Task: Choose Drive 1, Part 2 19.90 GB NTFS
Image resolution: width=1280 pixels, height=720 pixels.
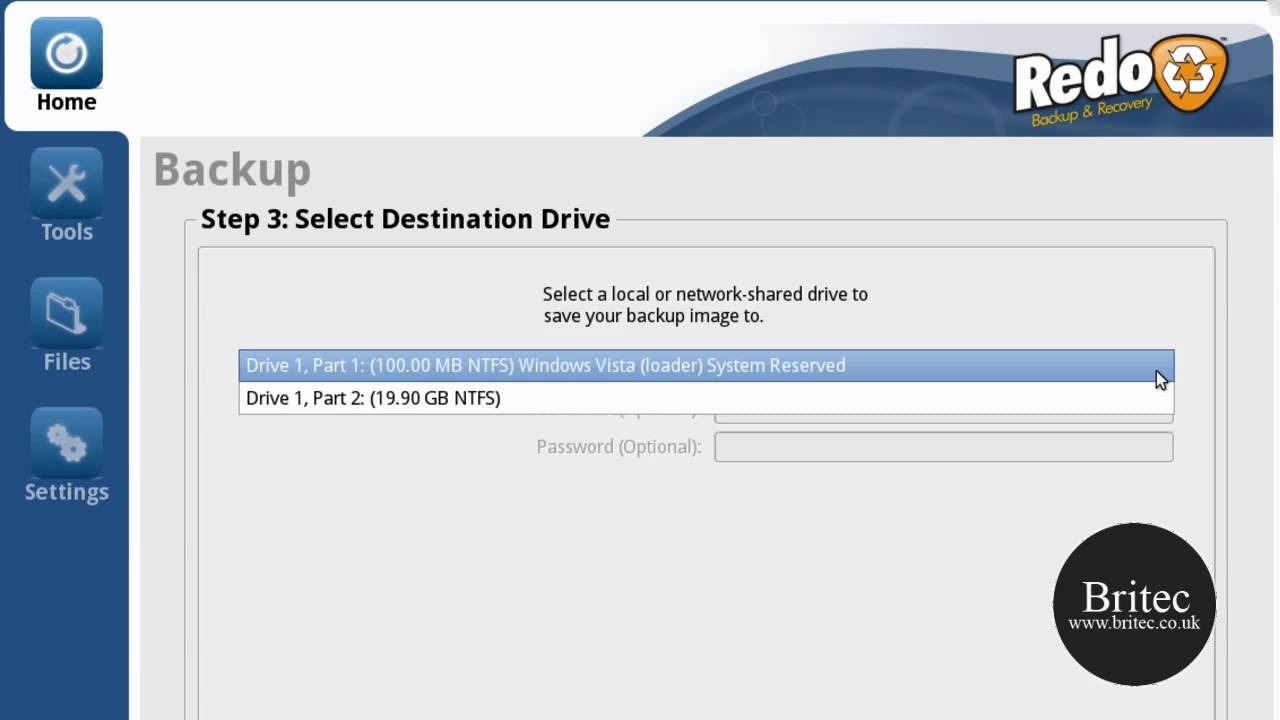Action: pos(373,398)
